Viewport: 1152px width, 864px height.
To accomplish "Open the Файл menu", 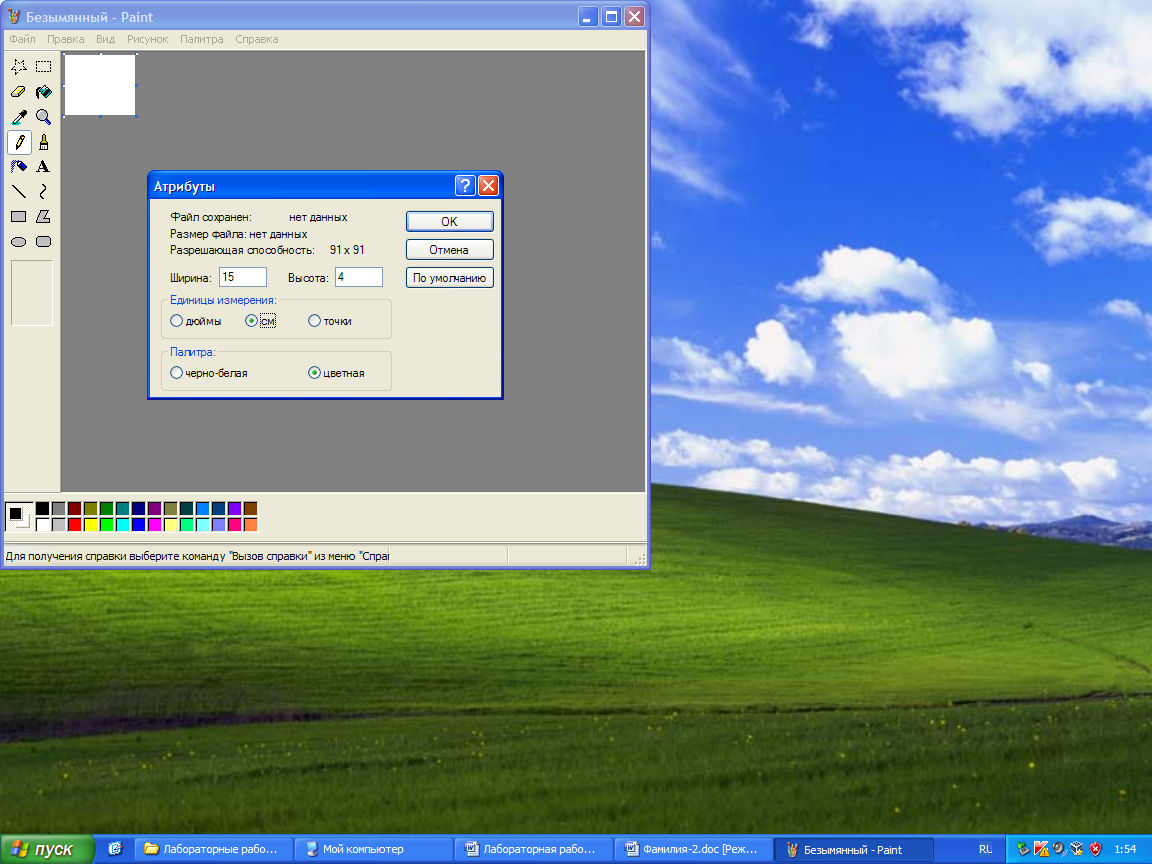I will (23, 39).
